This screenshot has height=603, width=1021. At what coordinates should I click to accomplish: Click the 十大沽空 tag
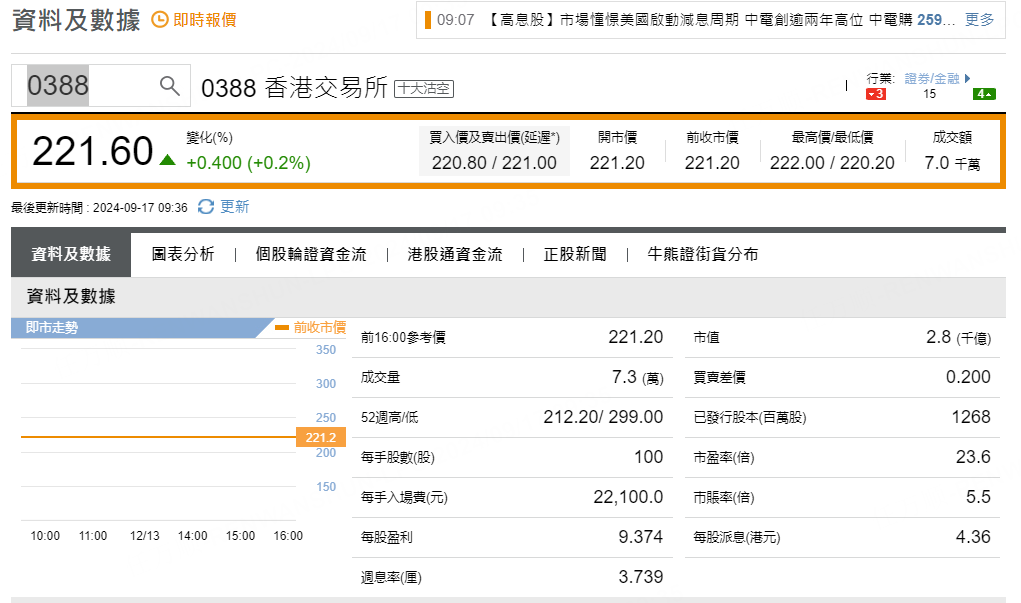tap(424, 89)
